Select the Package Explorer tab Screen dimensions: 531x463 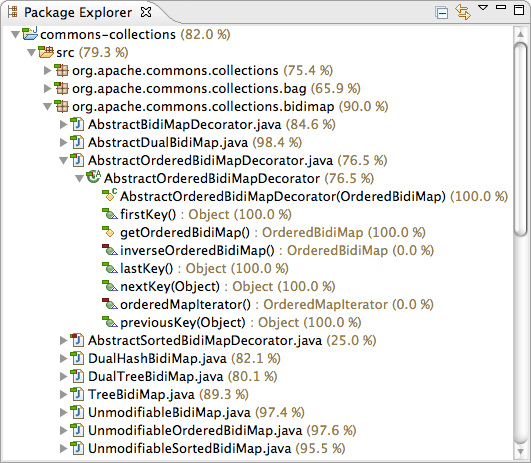(x=78, y=13)
